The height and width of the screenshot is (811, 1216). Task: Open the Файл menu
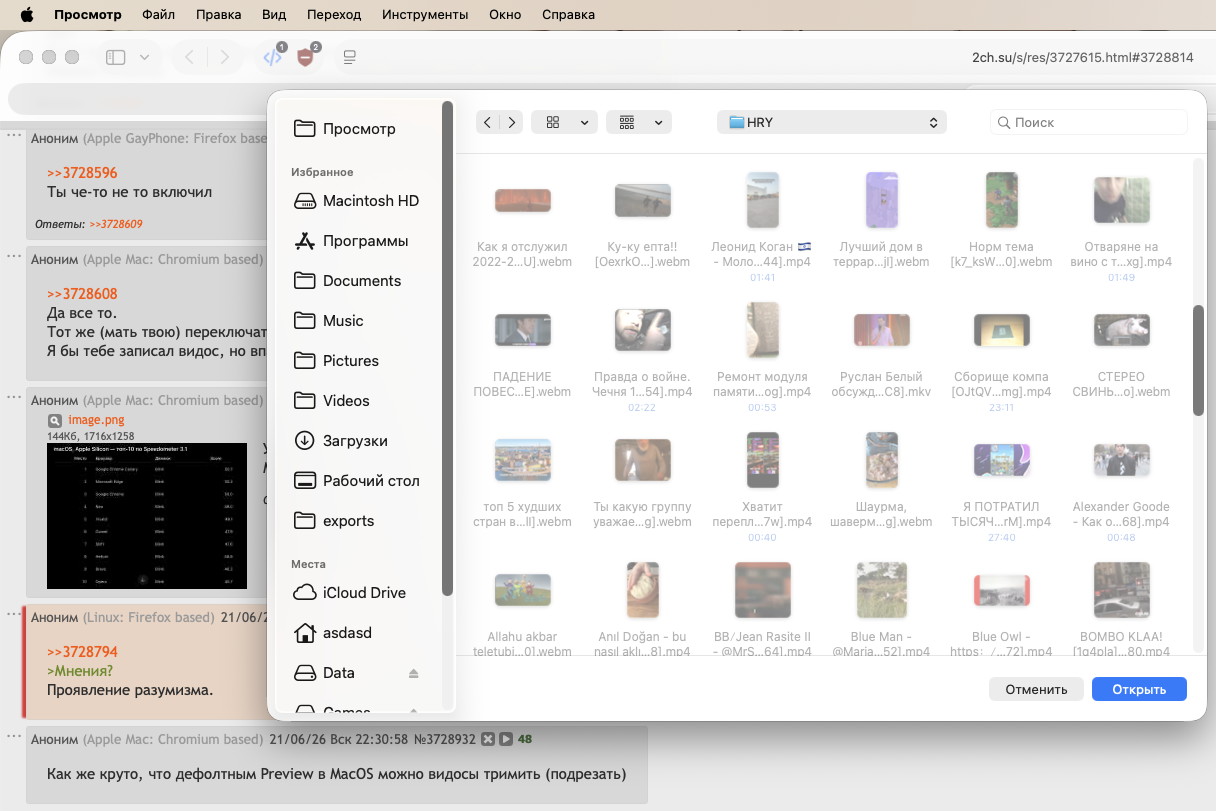click(x=158, y=15)
